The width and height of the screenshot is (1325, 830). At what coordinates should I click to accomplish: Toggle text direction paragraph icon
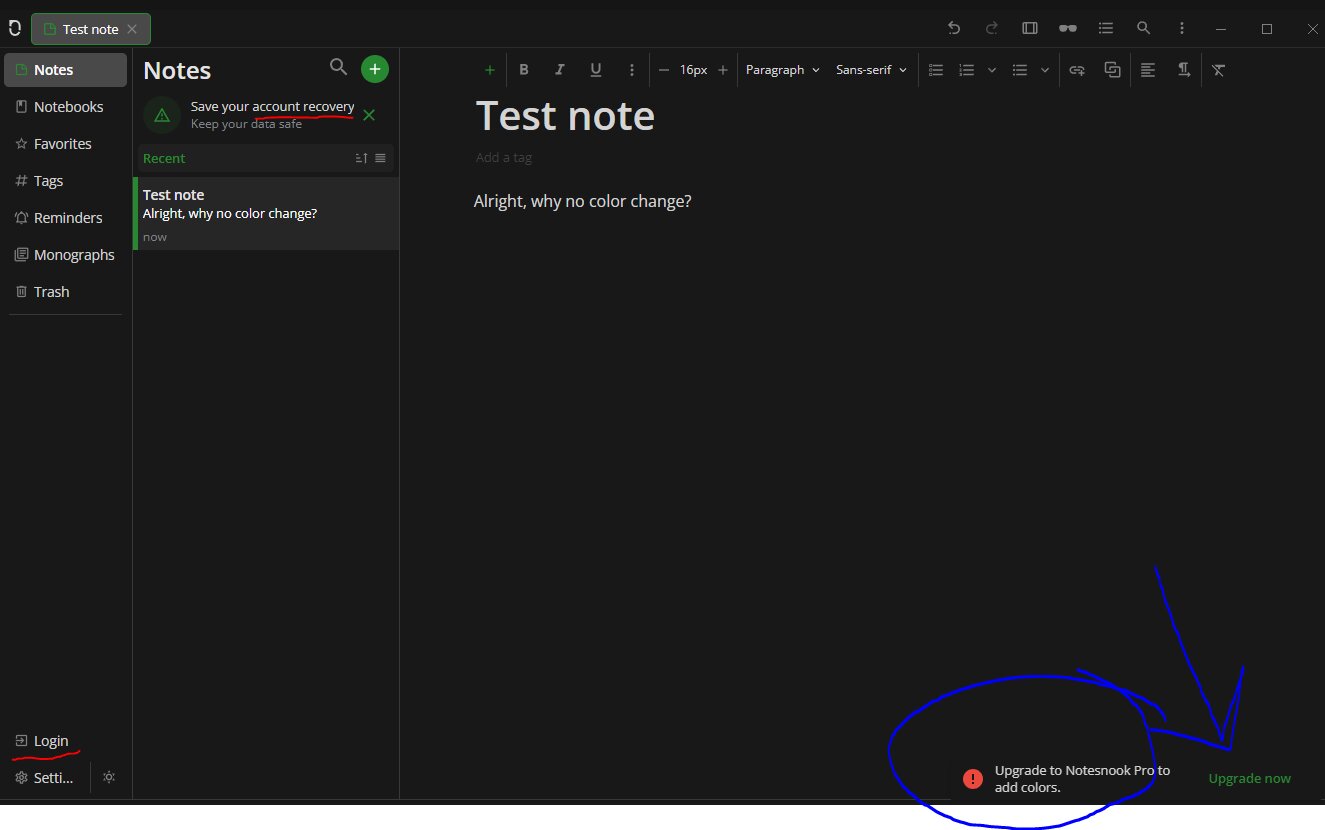(1183, 70)
